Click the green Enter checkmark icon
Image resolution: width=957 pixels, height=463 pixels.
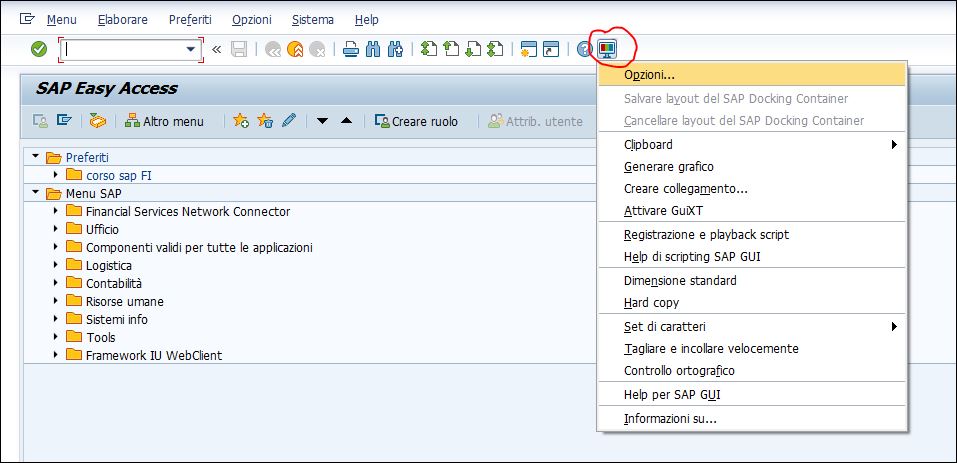click(39, 49)
